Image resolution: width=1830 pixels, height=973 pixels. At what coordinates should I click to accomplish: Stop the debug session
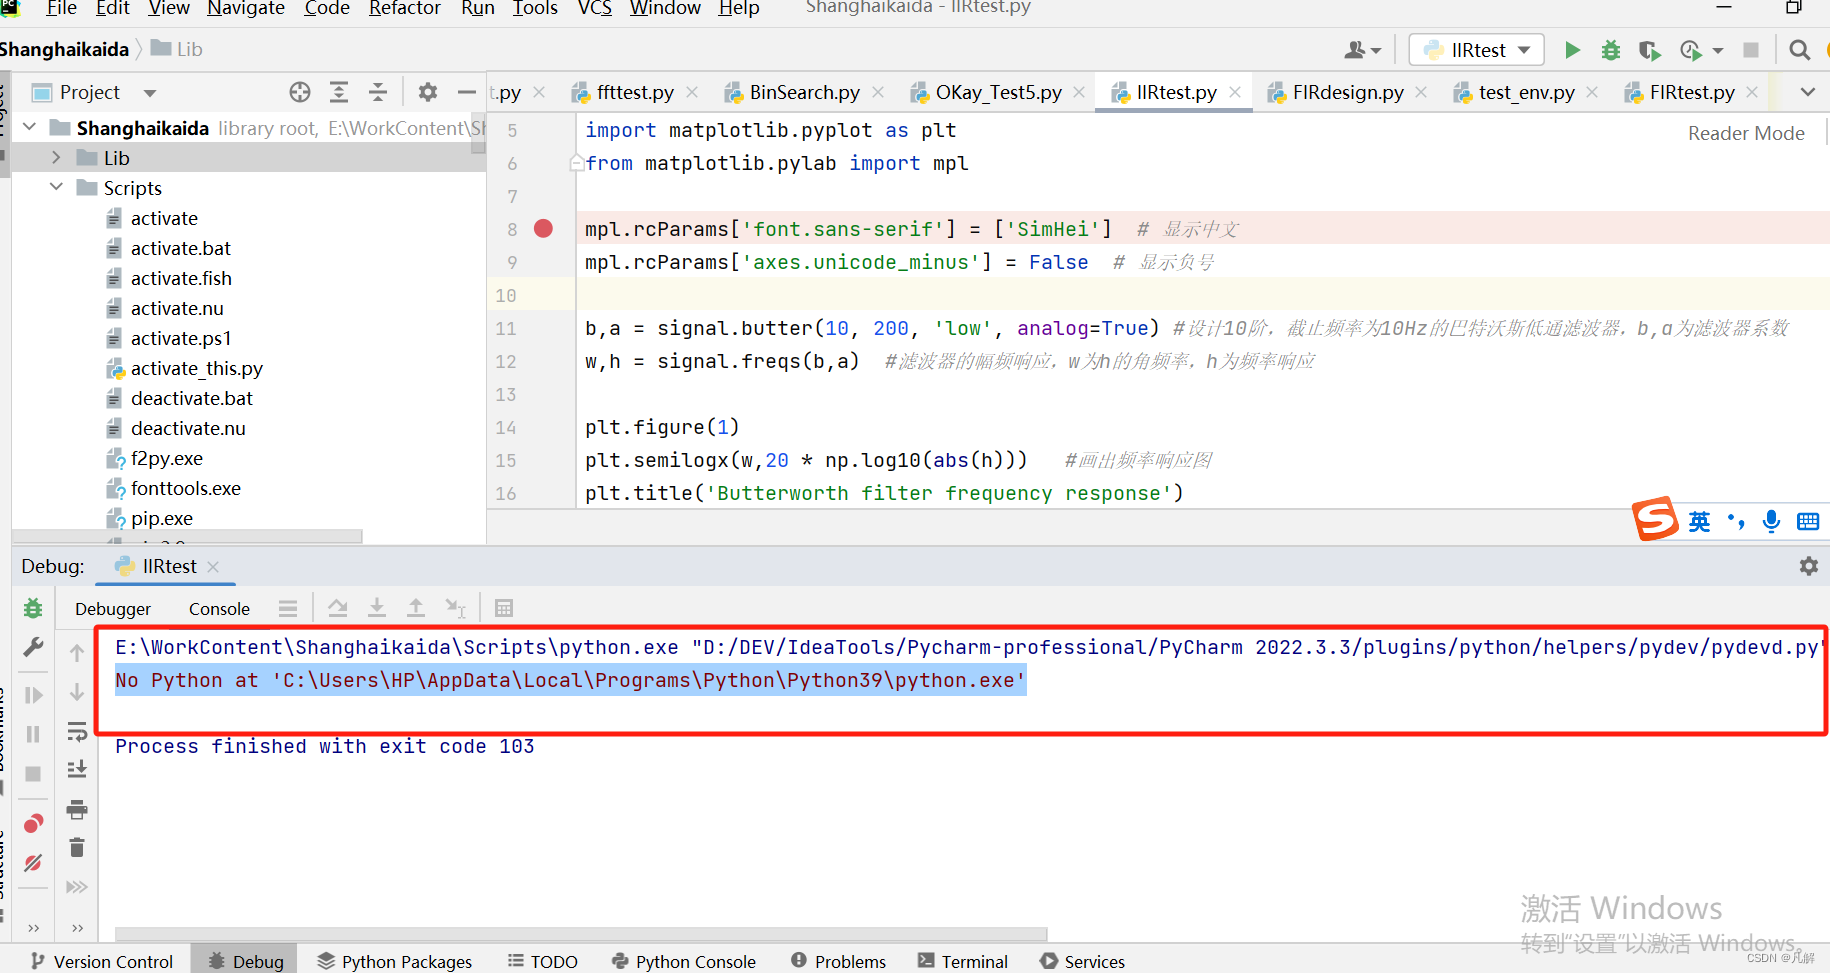point(33,774)
